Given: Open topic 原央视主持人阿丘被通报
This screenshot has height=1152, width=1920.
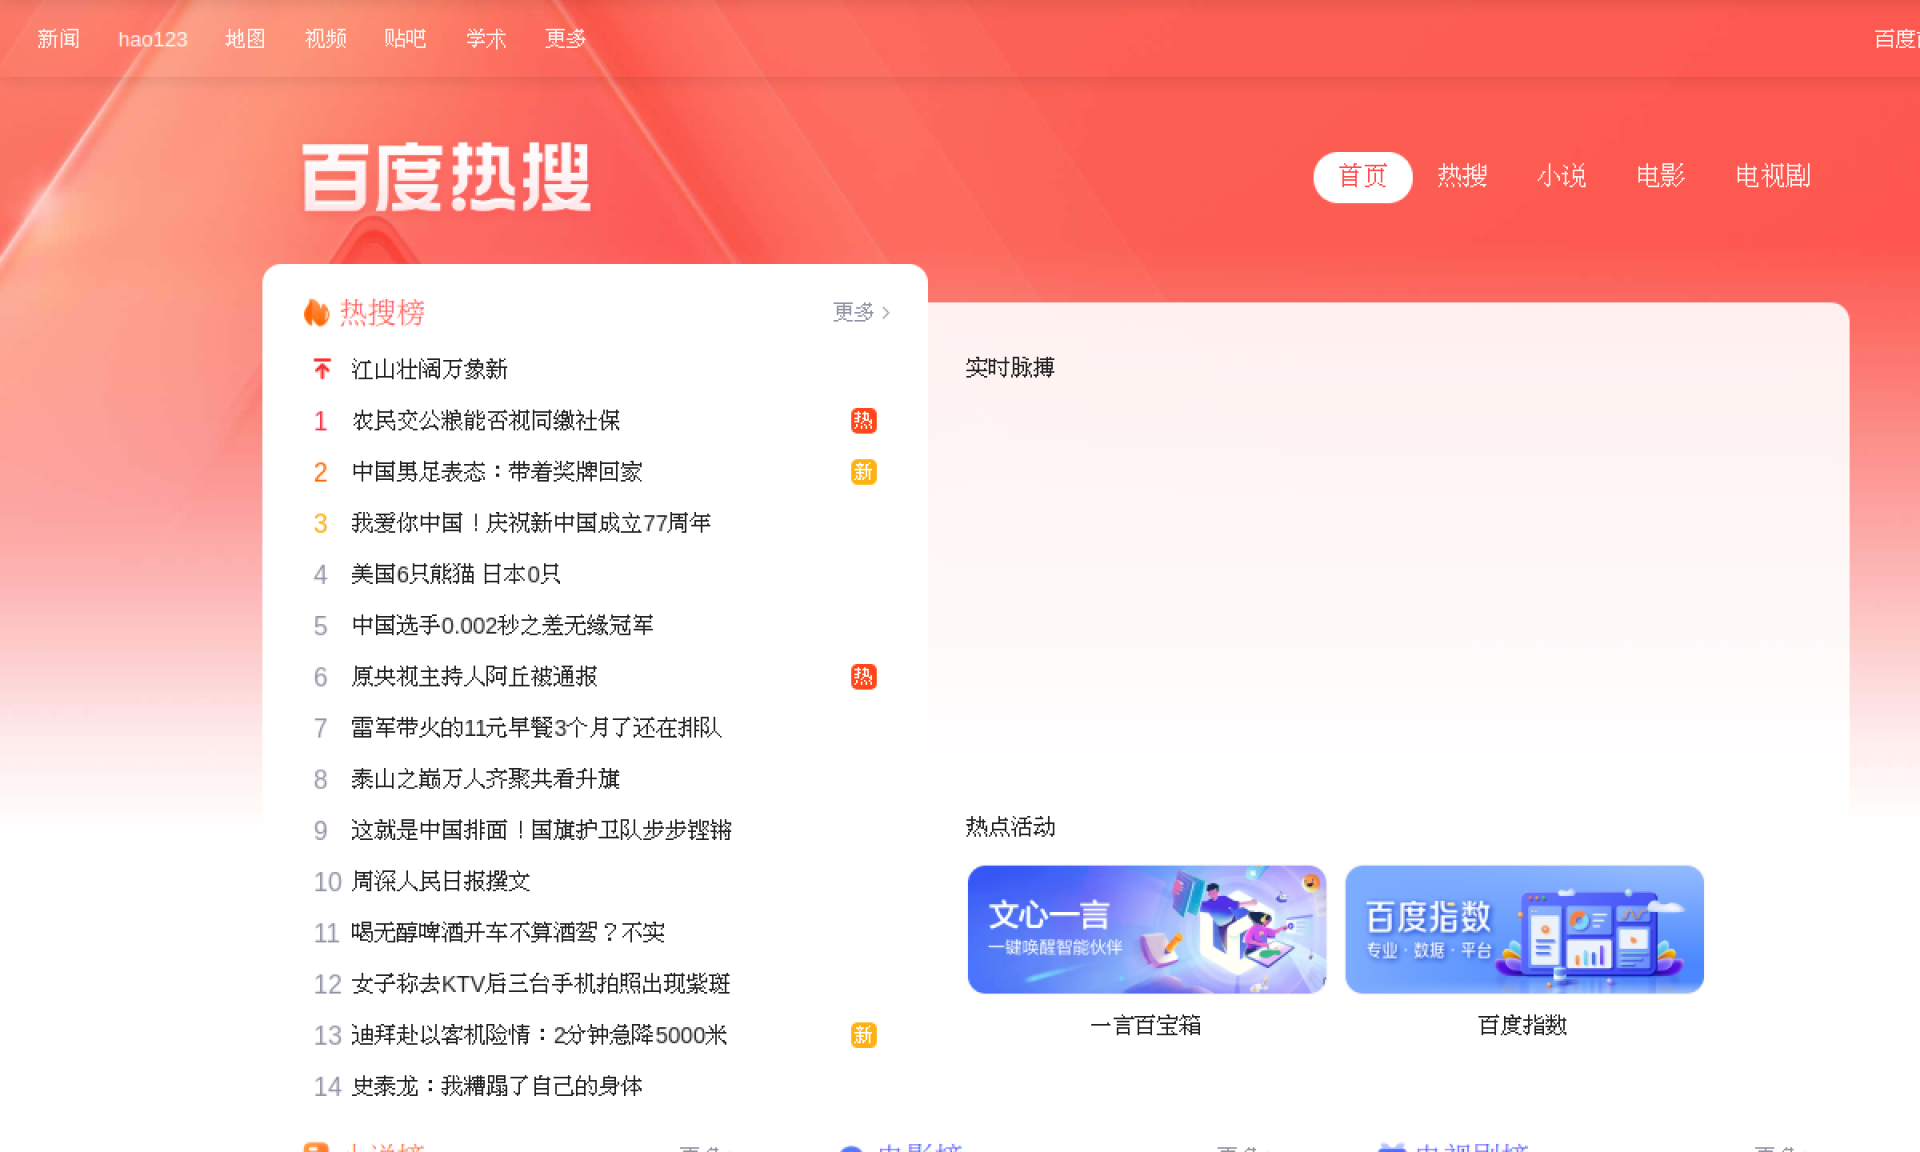Looking at the screenshot, I should click(474, 677).
